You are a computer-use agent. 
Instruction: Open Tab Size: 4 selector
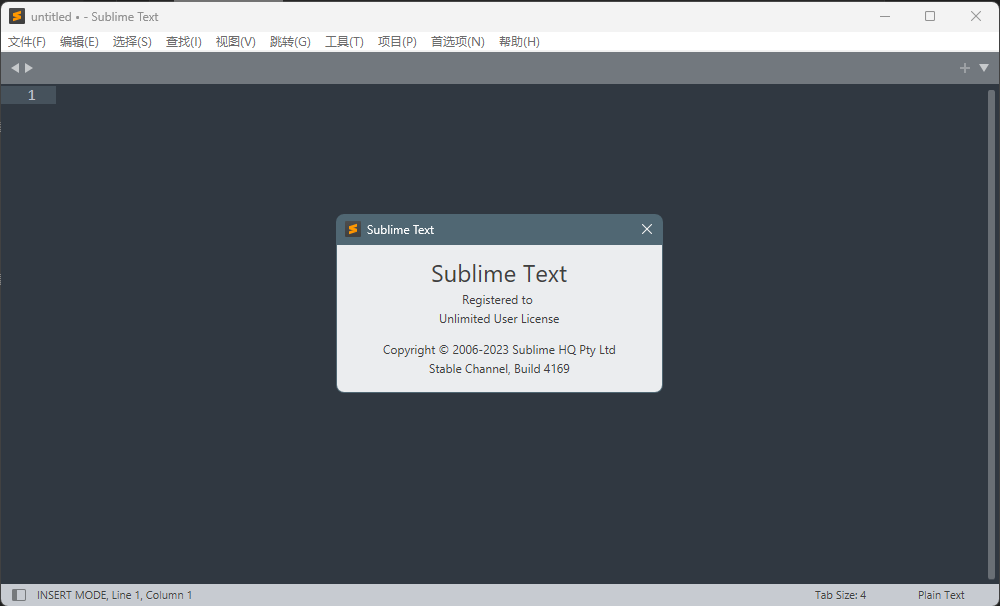[840, 595]
